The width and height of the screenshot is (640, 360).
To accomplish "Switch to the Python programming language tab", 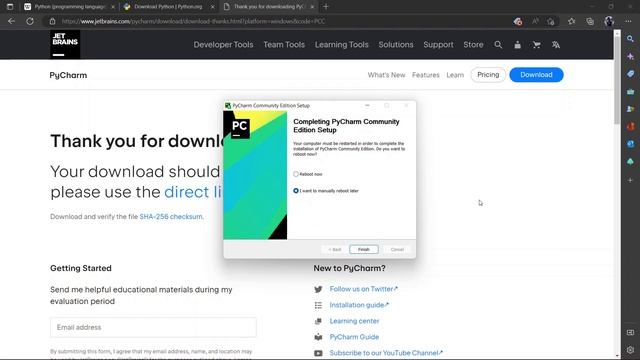I will point(70,7).
